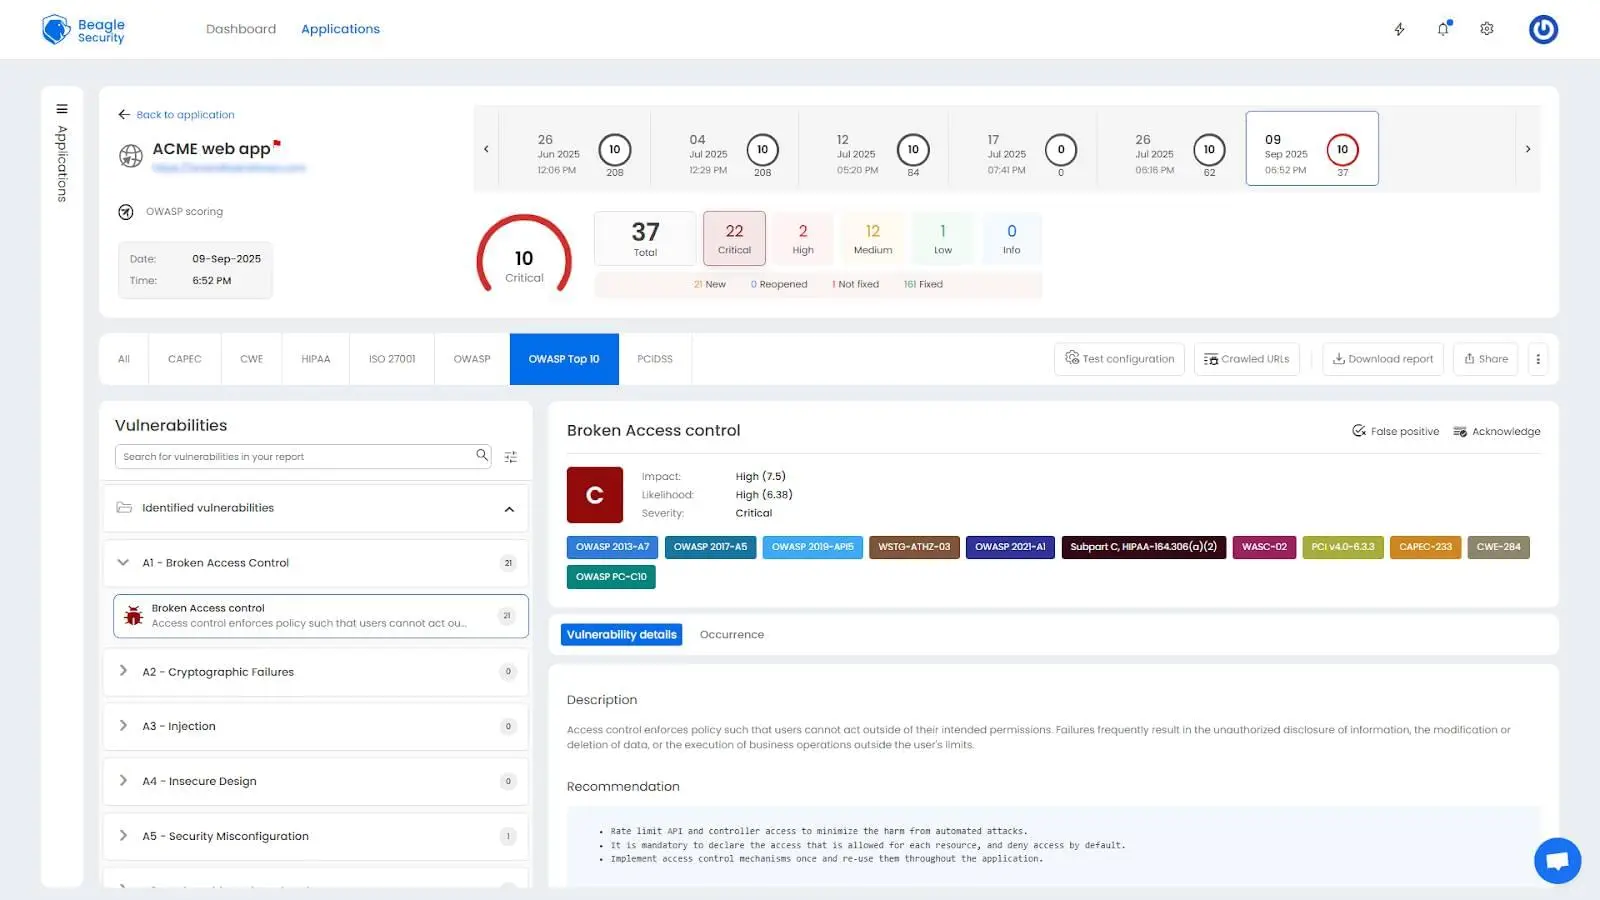Open the notifications bell

point(1443,29)
